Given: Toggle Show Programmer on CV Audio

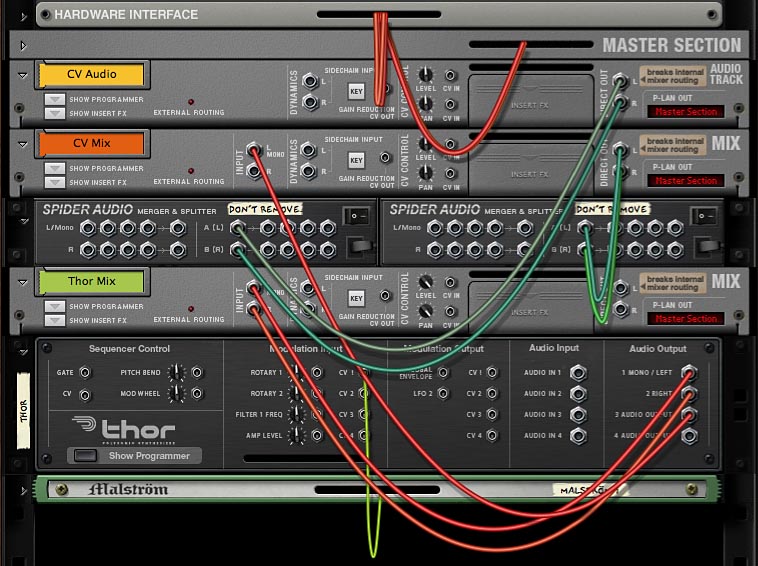Looking at the screenshot, I should click(55, 99).
